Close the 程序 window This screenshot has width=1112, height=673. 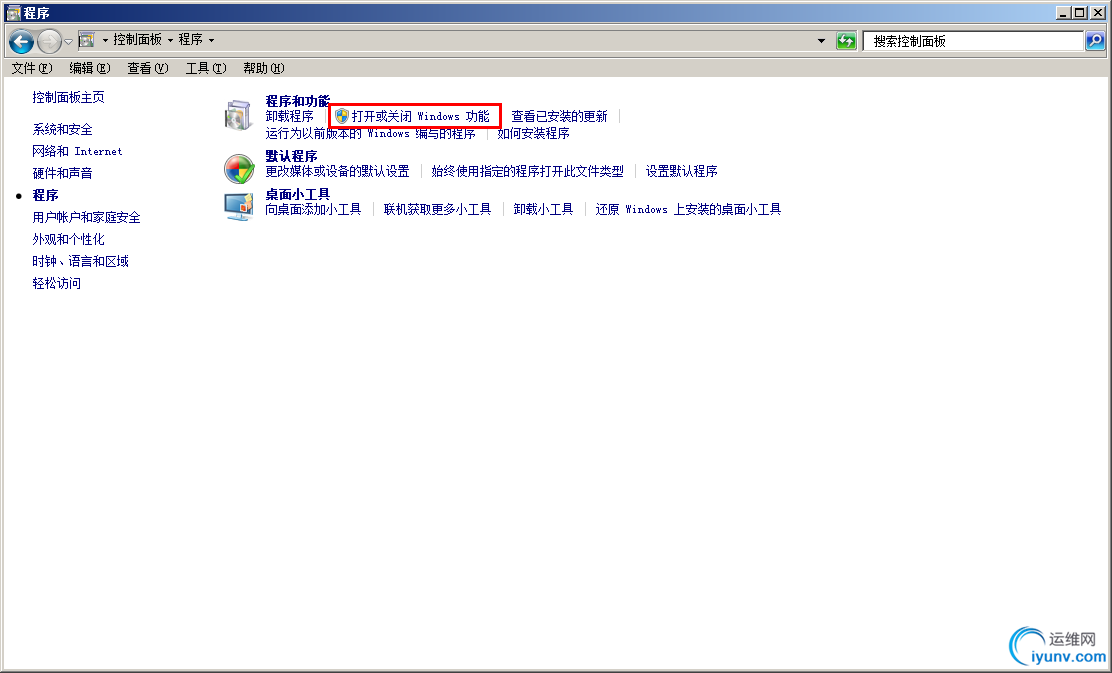tap(1096, 12)
